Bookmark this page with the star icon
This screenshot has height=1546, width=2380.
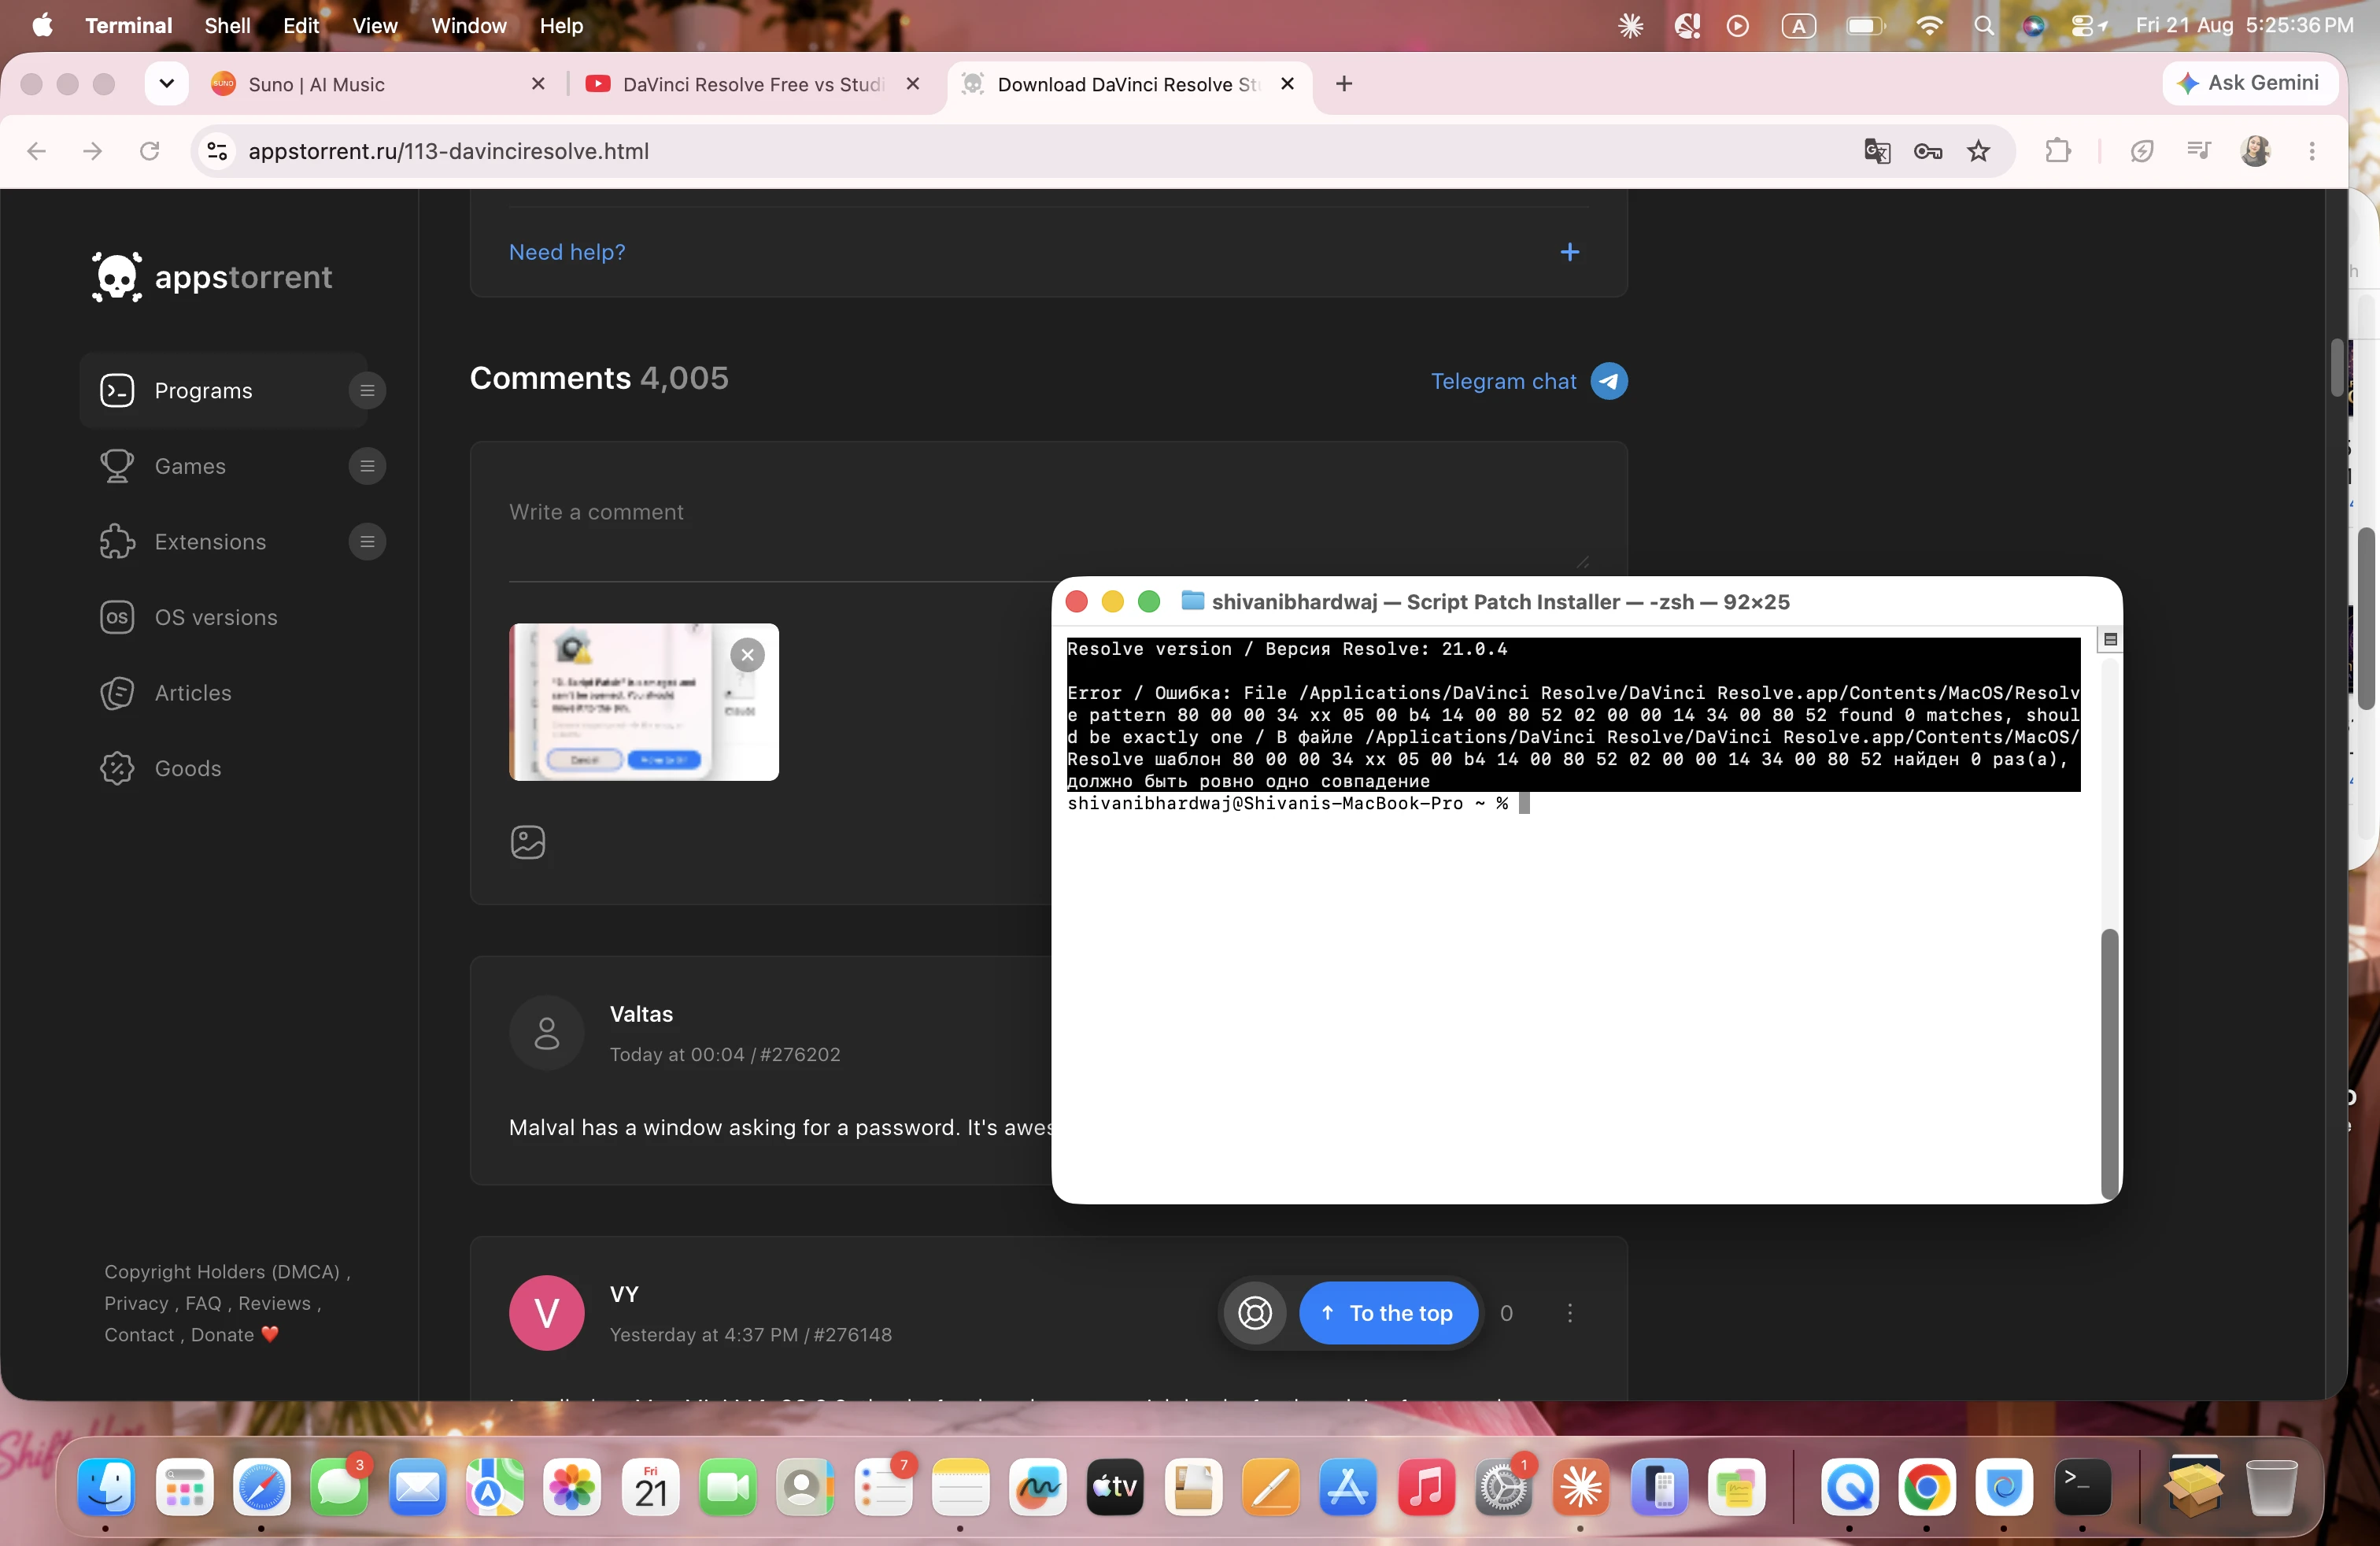(1978, 151)
